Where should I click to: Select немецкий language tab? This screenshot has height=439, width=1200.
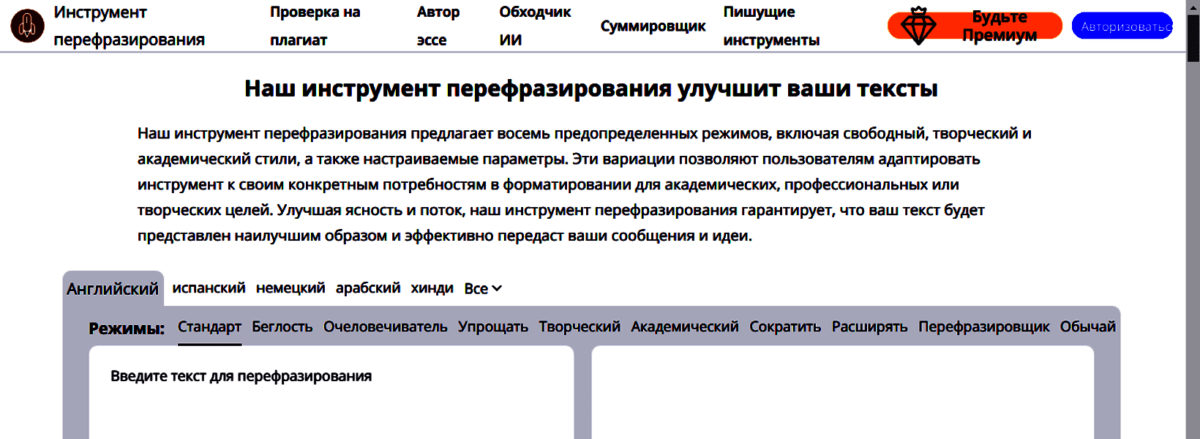pos(290,288)
